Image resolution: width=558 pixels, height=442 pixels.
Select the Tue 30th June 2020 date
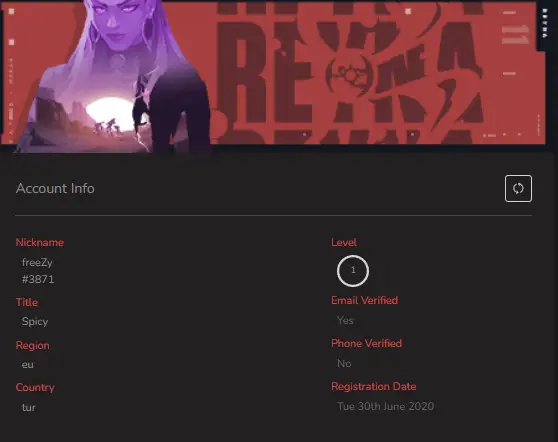385,406
